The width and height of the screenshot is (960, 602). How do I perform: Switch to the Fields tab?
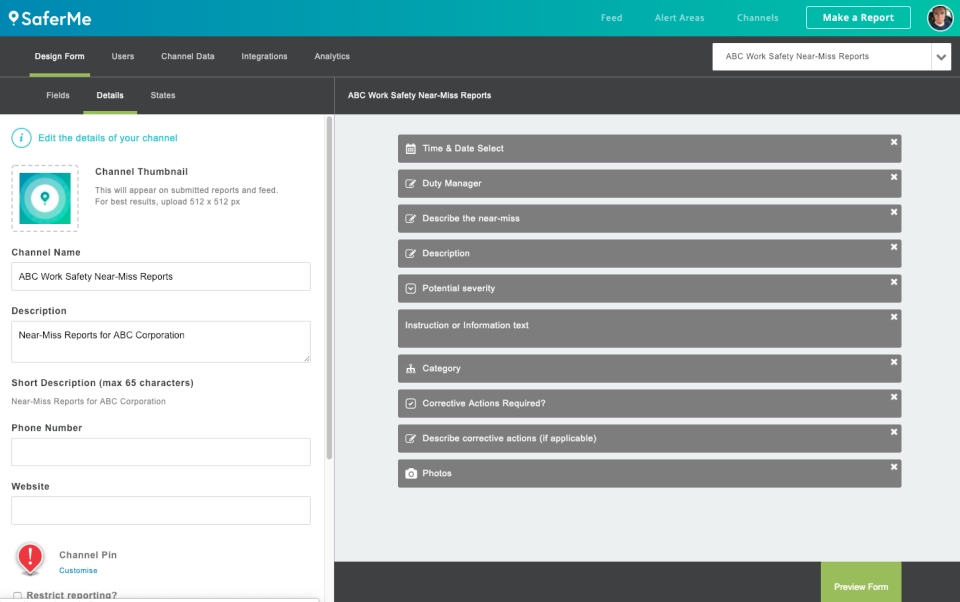(x=57, y=95)
